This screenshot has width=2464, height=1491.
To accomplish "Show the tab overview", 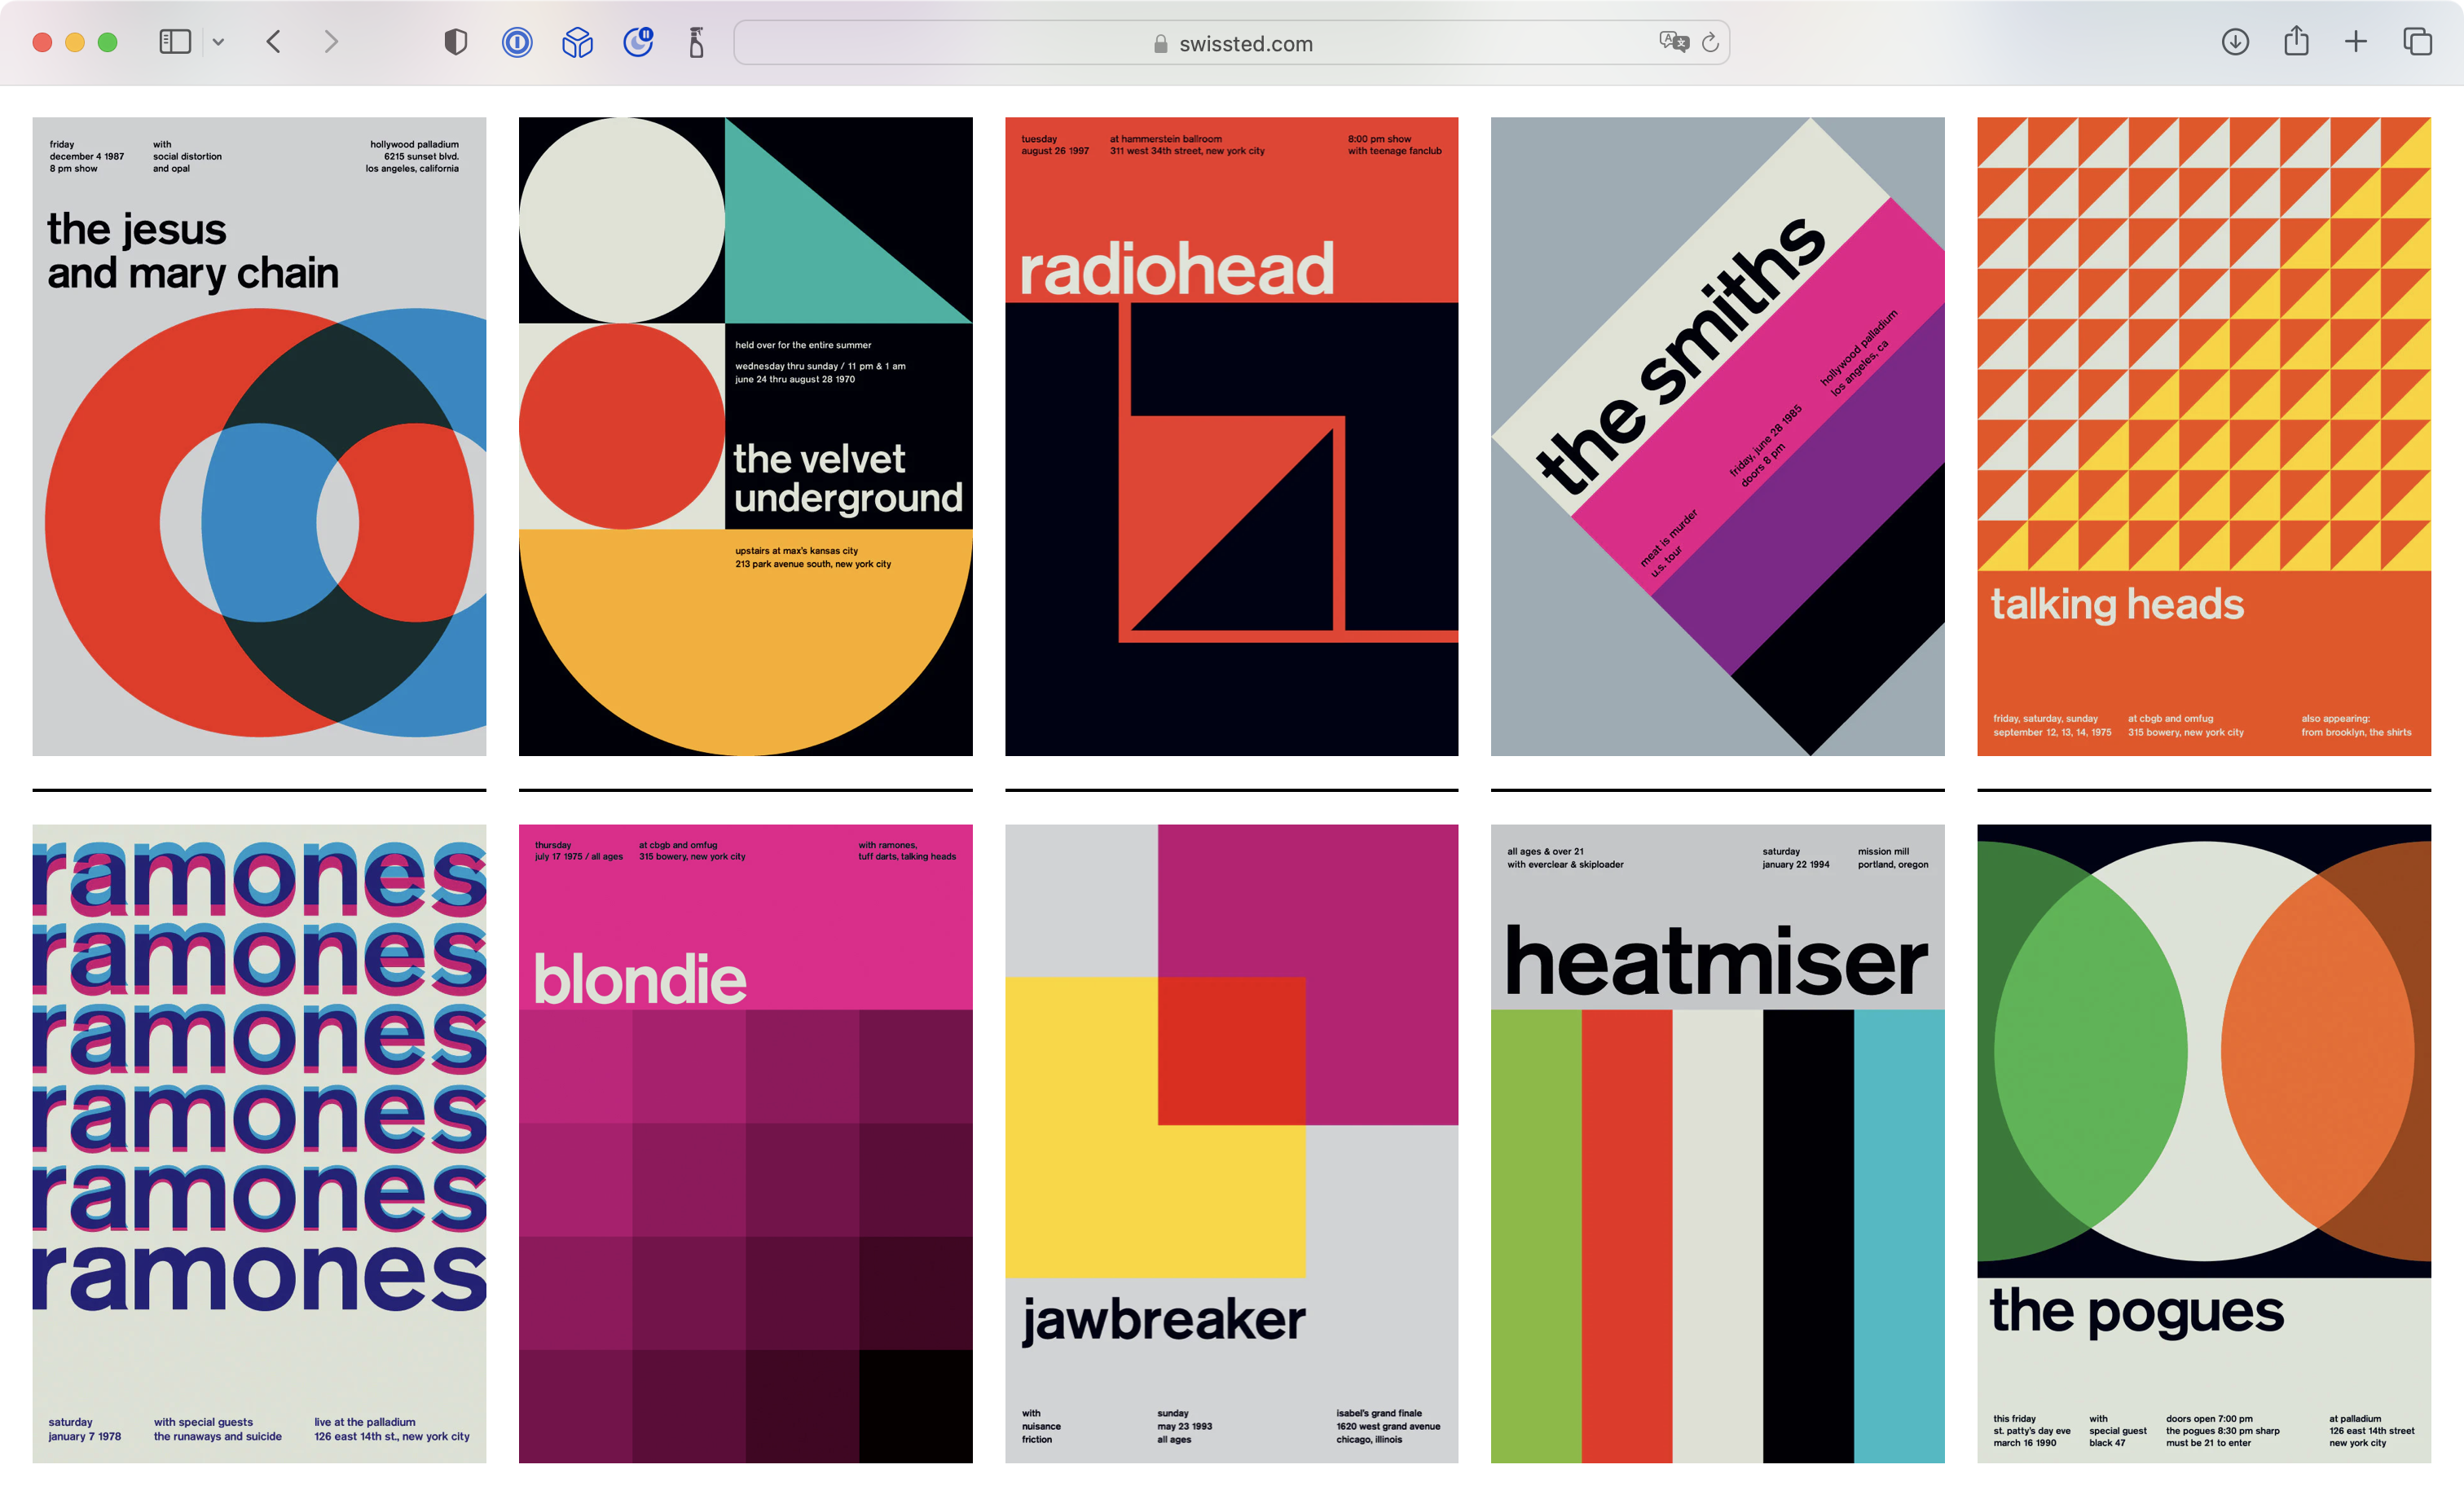I will (2417, 42).
